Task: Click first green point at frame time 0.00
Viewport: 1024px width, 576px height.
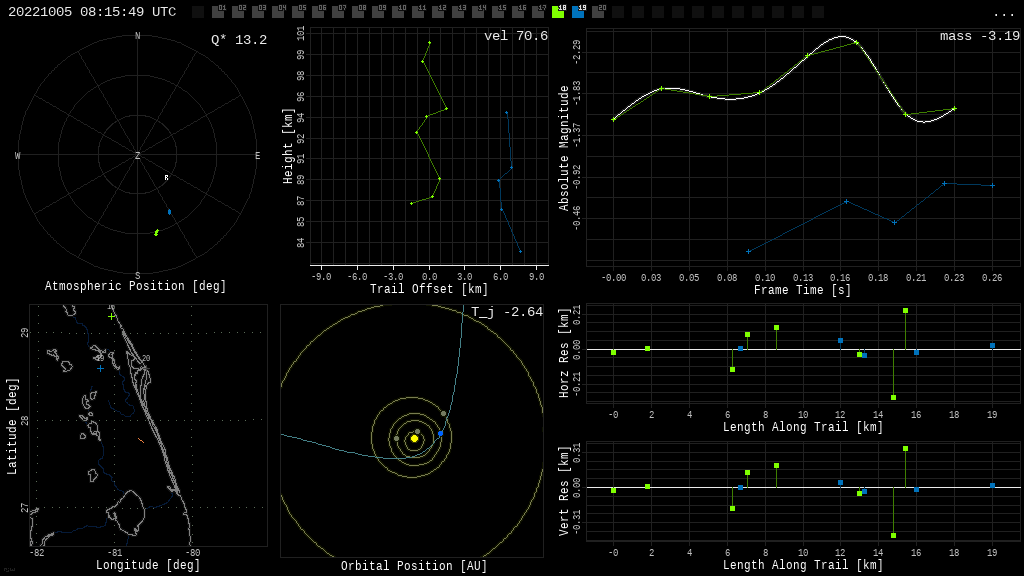Action: click(x=613, y=120)
